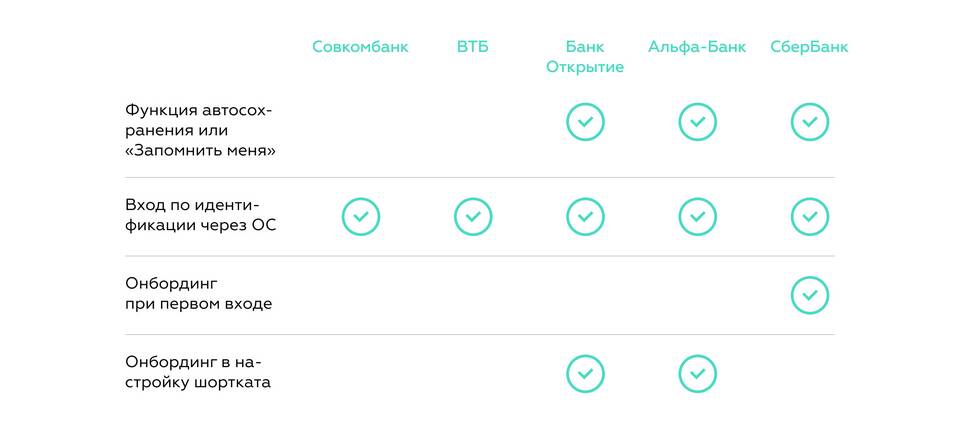Click Банк Открытие shortcut onboarding checkmark
The image size is (960, 422).
(x=585, y=373)
